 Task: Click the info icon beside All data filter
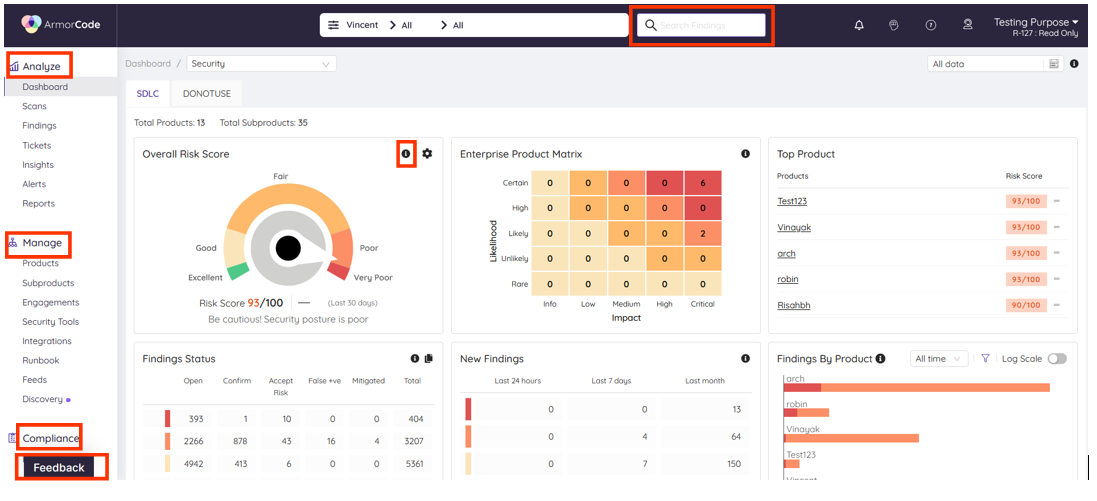1074,64
